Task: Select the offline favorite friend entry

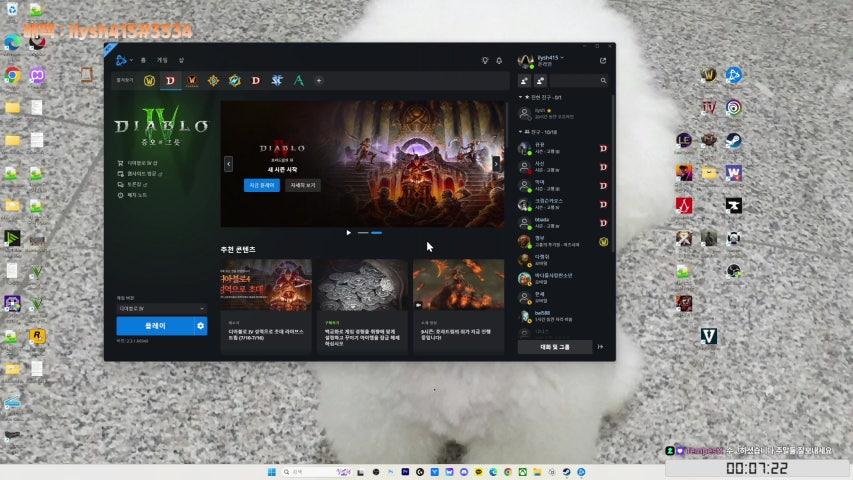Action: 563,114
